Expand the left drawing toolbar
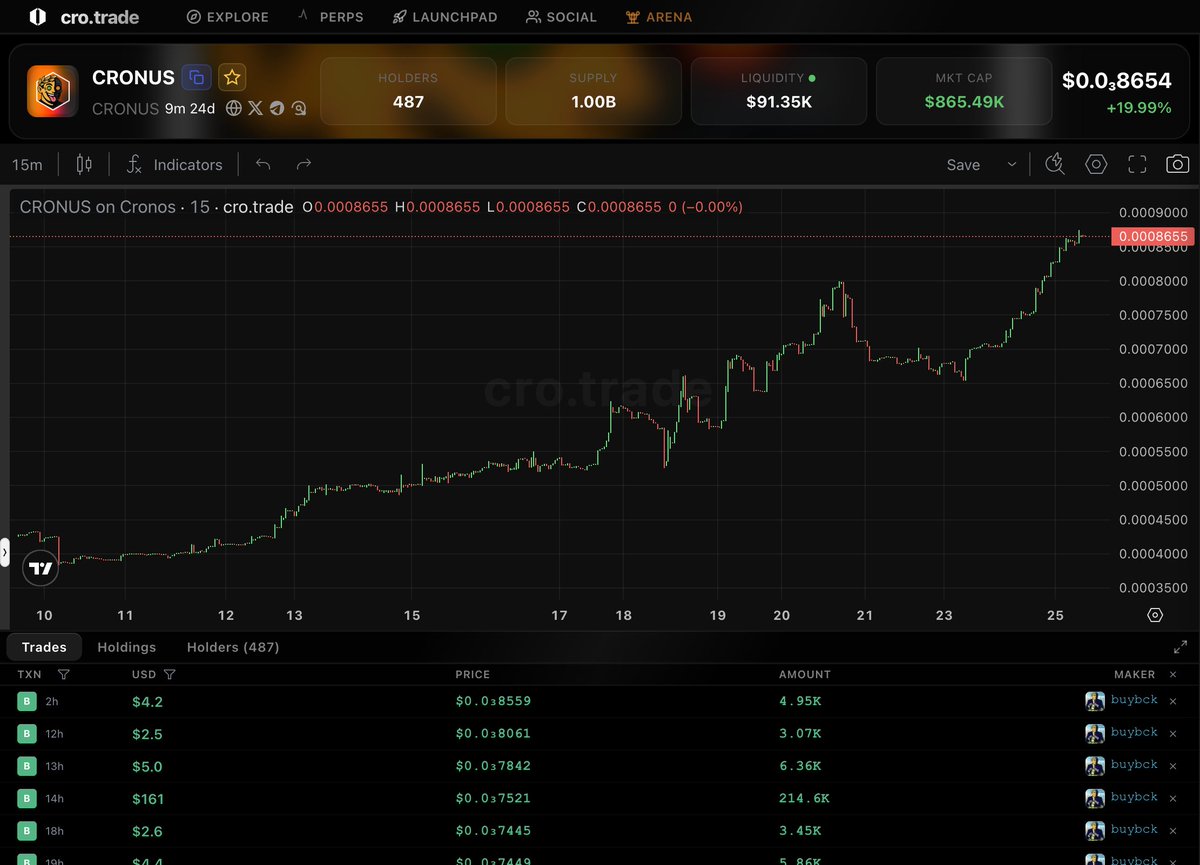 (x=4, y=552)
